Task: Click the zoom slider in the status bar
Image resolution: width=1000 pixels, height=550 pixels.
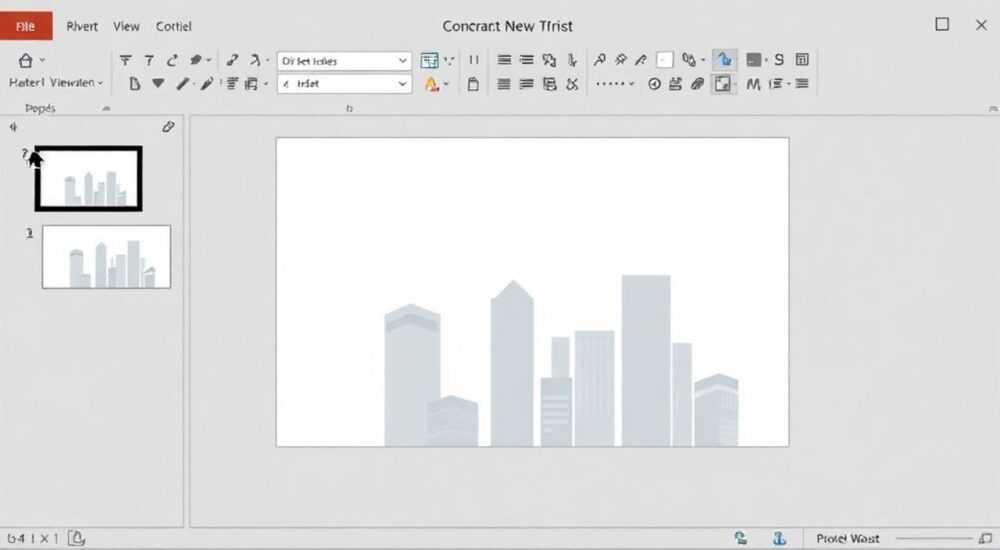Action: 934,539
